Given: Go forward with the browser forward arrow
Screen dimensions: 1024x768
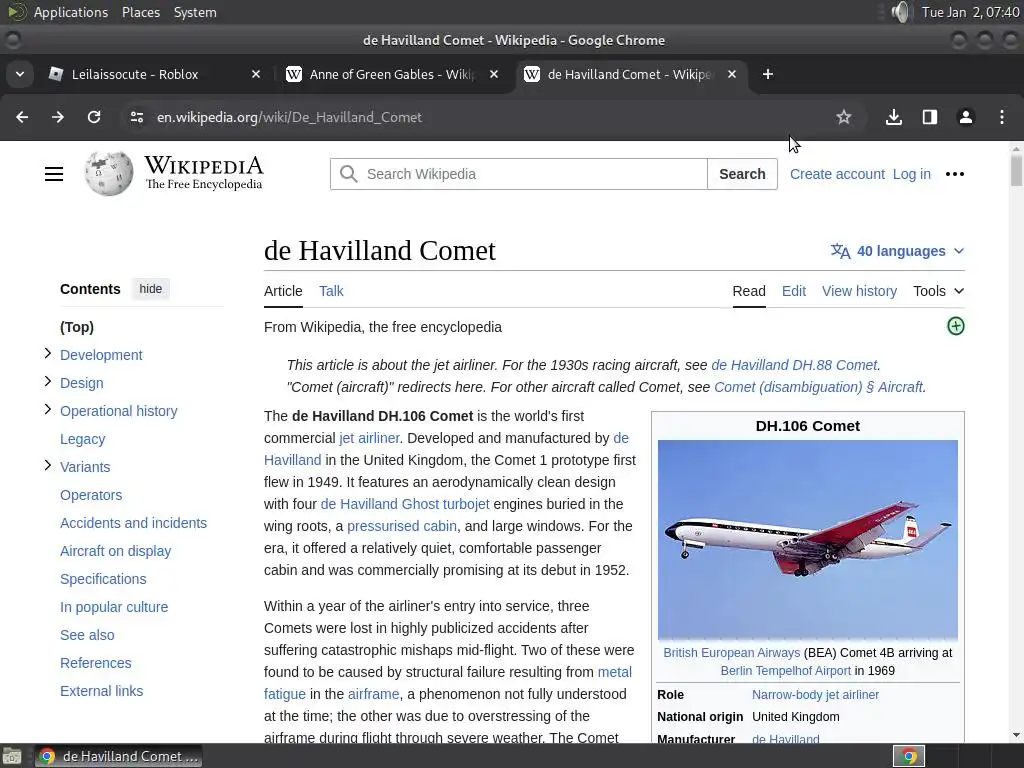Looking at the screenshot, I should coord(58,117).
